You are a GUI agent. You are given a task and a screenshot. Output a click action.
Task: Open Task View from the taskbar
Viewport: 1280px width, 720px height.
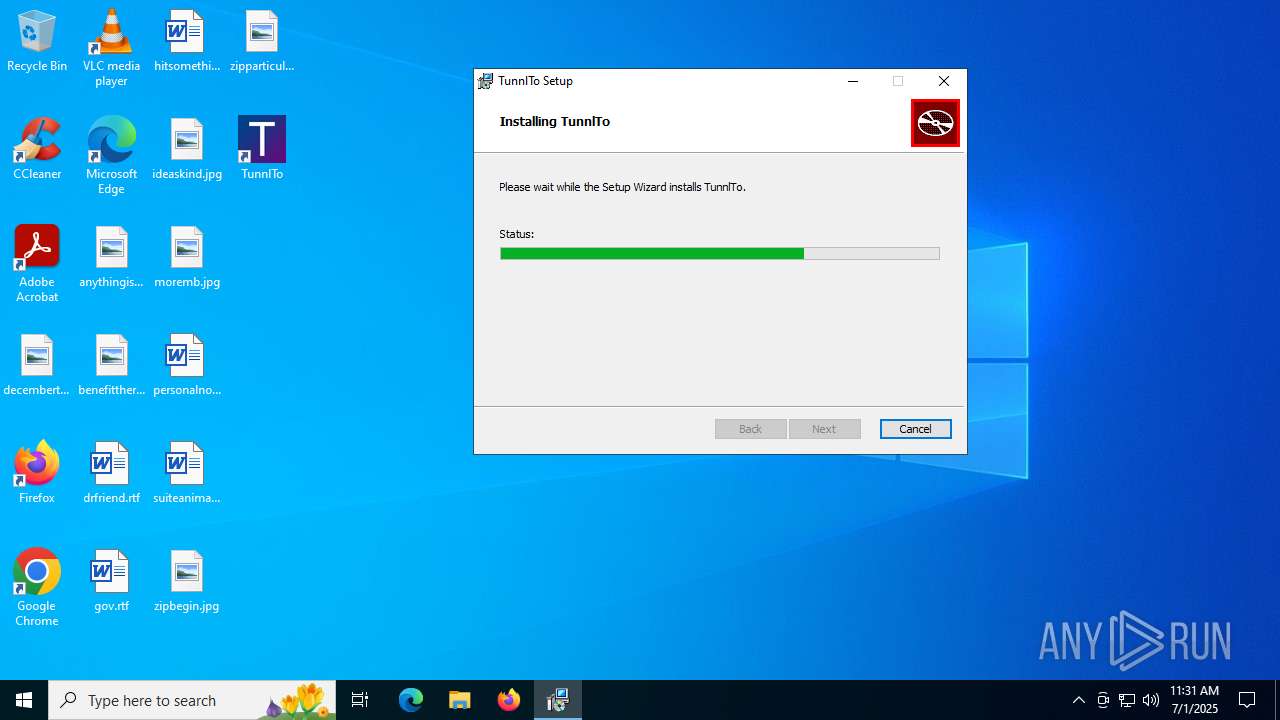point(360,700)
